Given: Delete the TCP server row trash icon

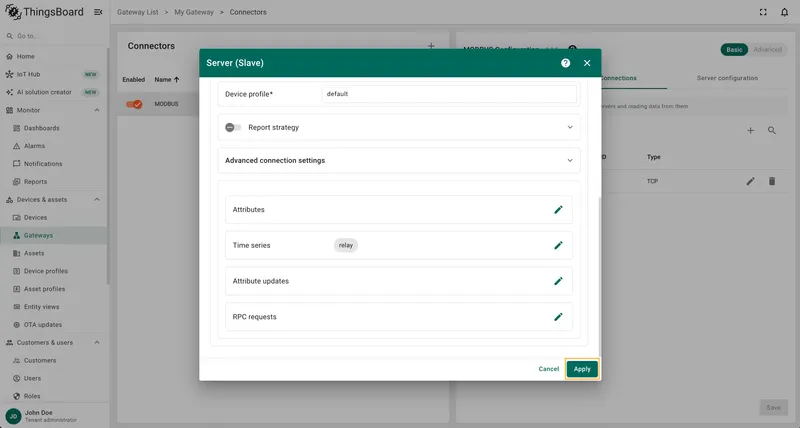Looking at the screenshot, I should (x=772, y=181).
